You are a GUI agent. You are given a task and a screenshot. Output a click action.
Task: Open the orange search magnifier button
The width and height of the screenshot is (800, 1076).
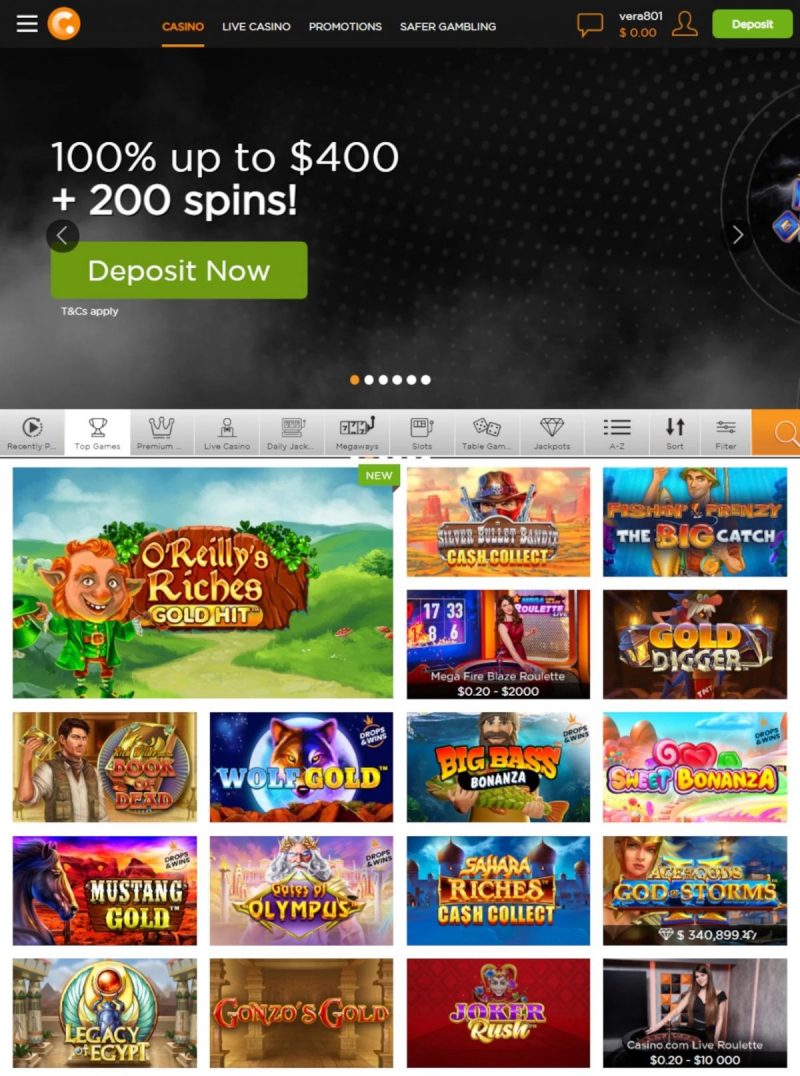pos(776,433)
